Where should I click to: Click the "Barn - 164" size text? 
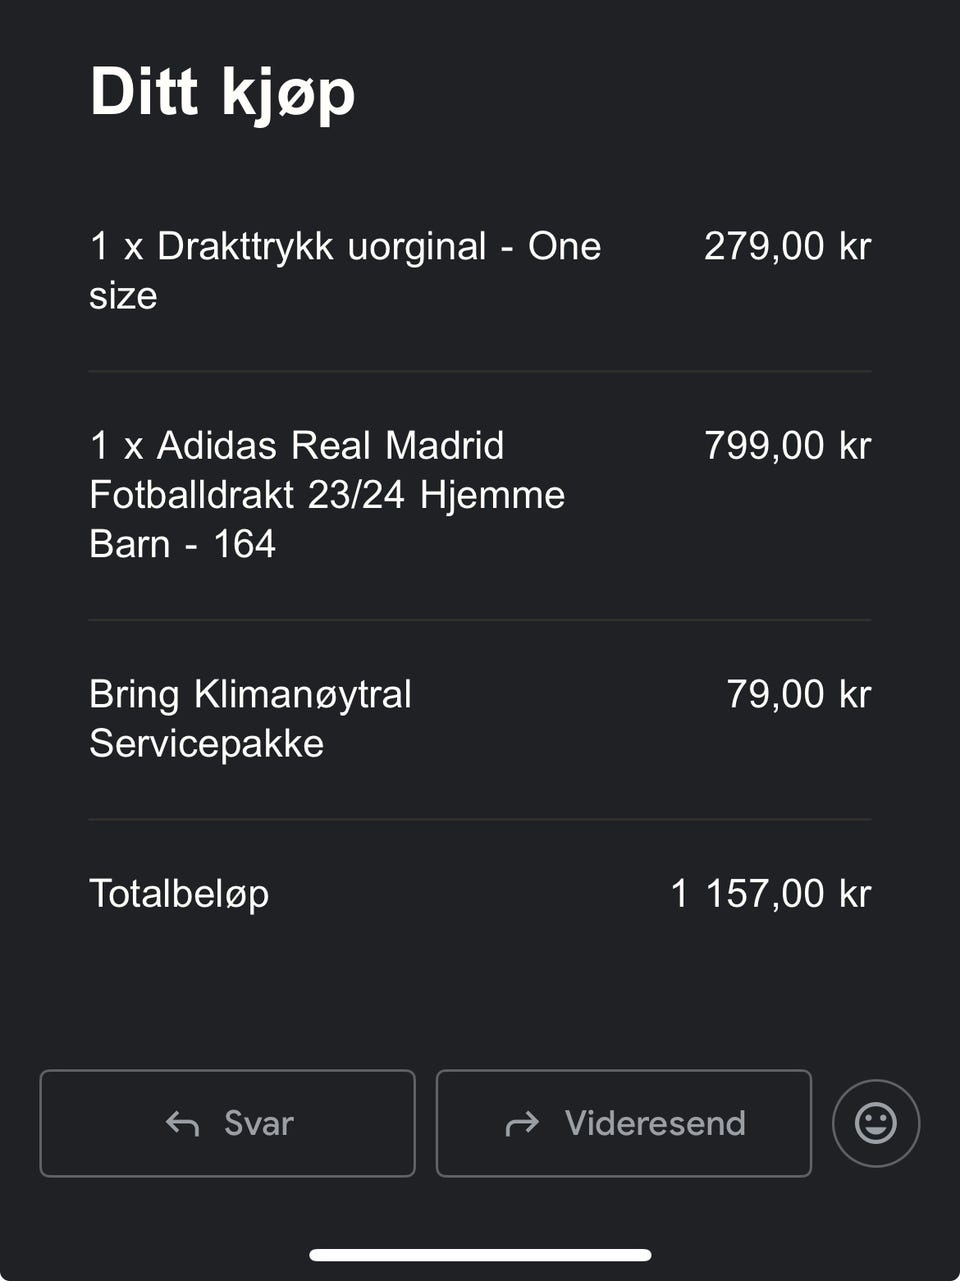[x=182, y=544]
